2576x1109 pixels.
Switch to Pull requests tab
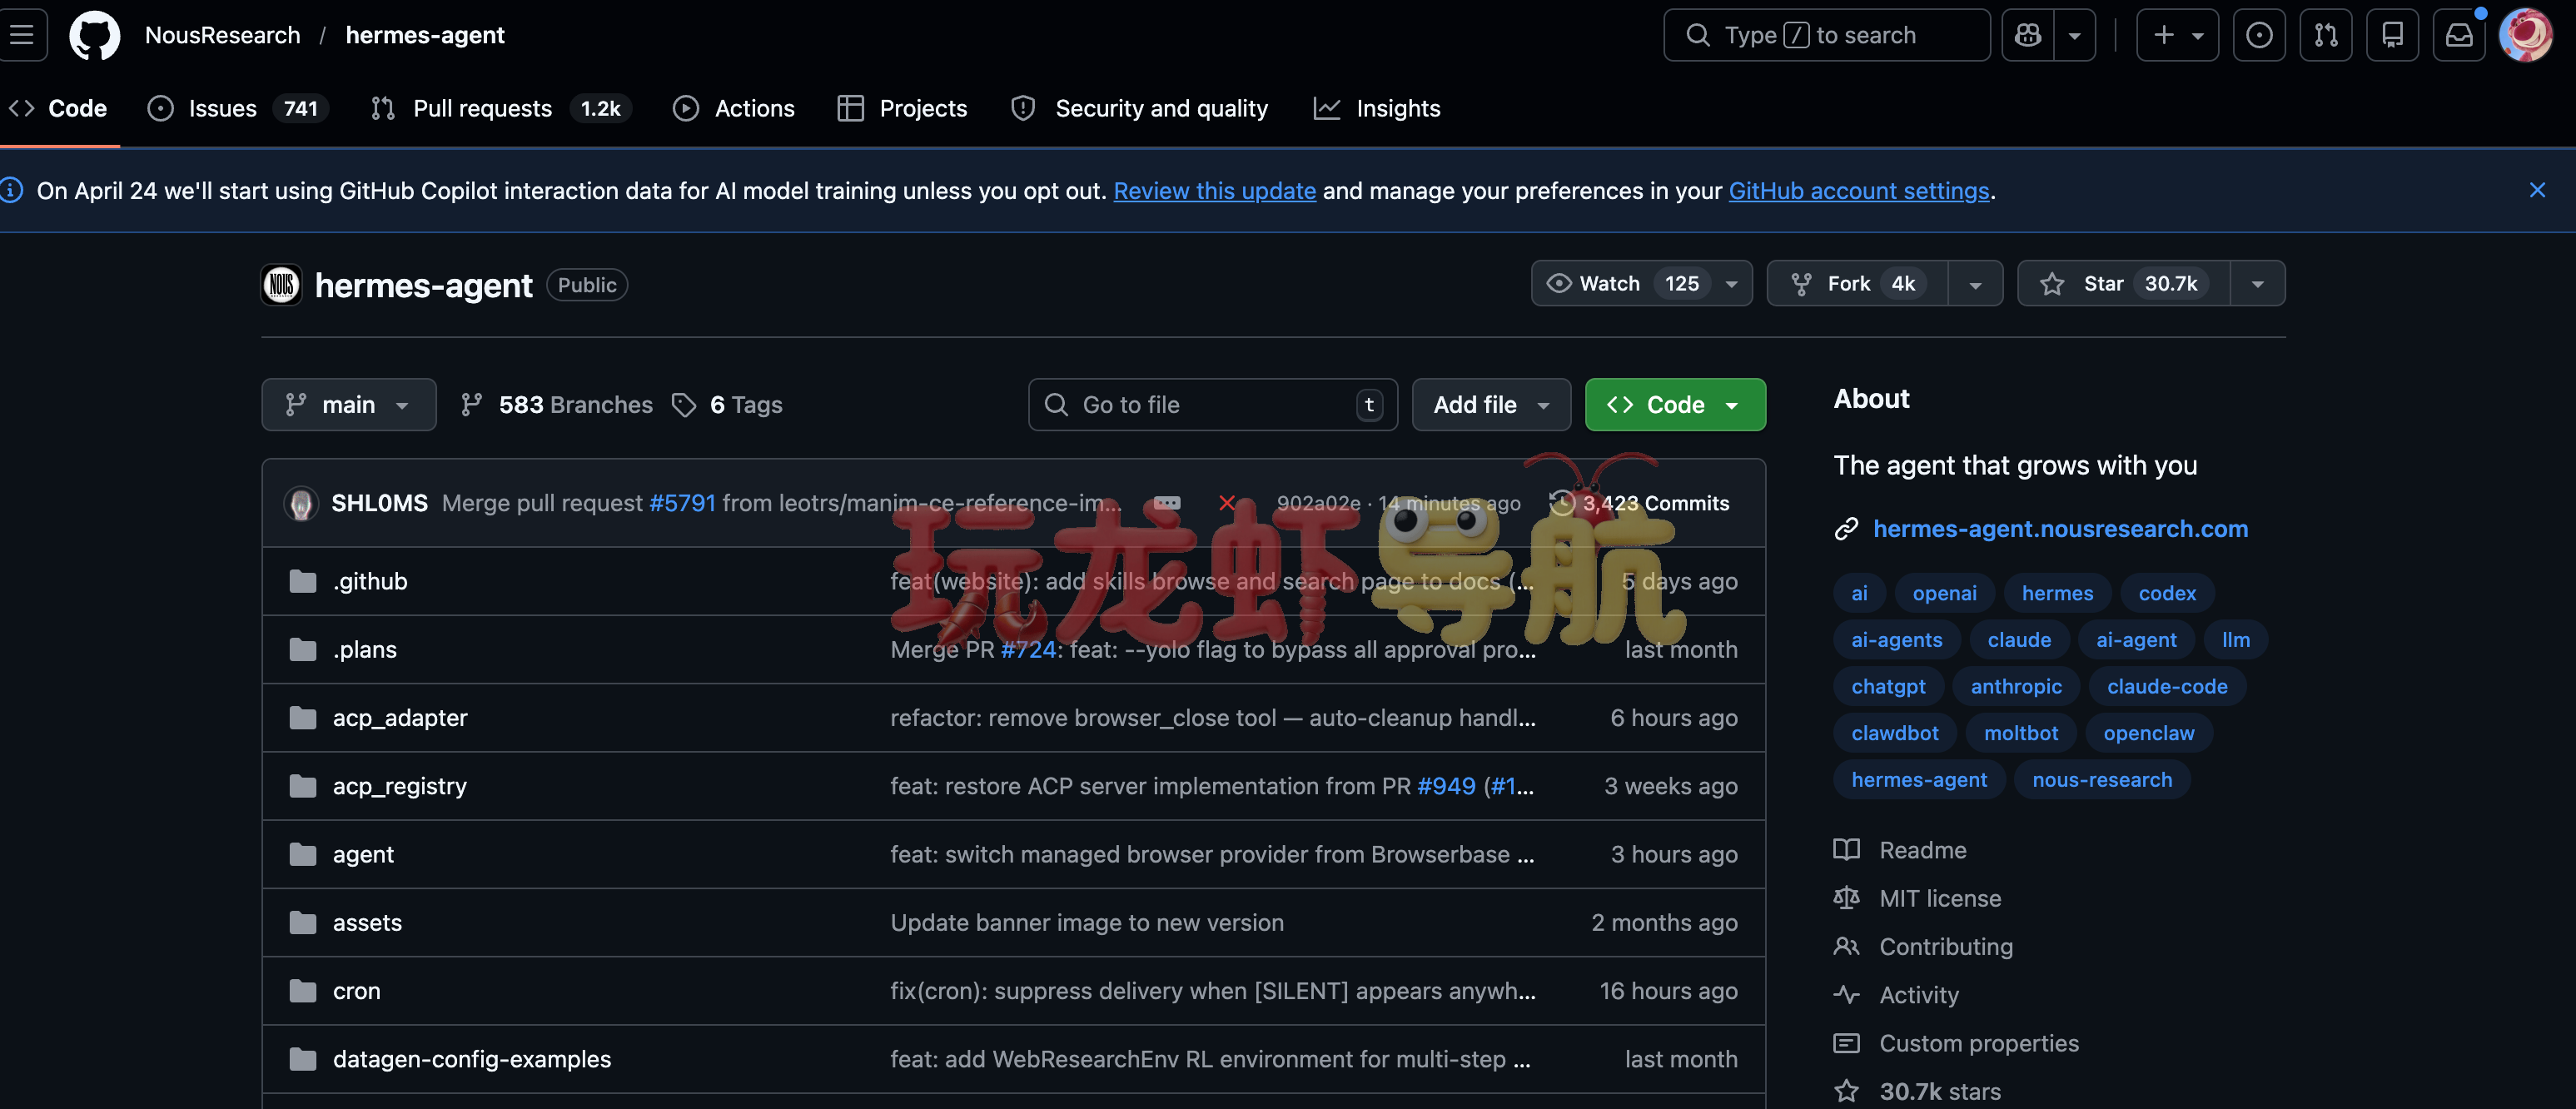point(500,108)
